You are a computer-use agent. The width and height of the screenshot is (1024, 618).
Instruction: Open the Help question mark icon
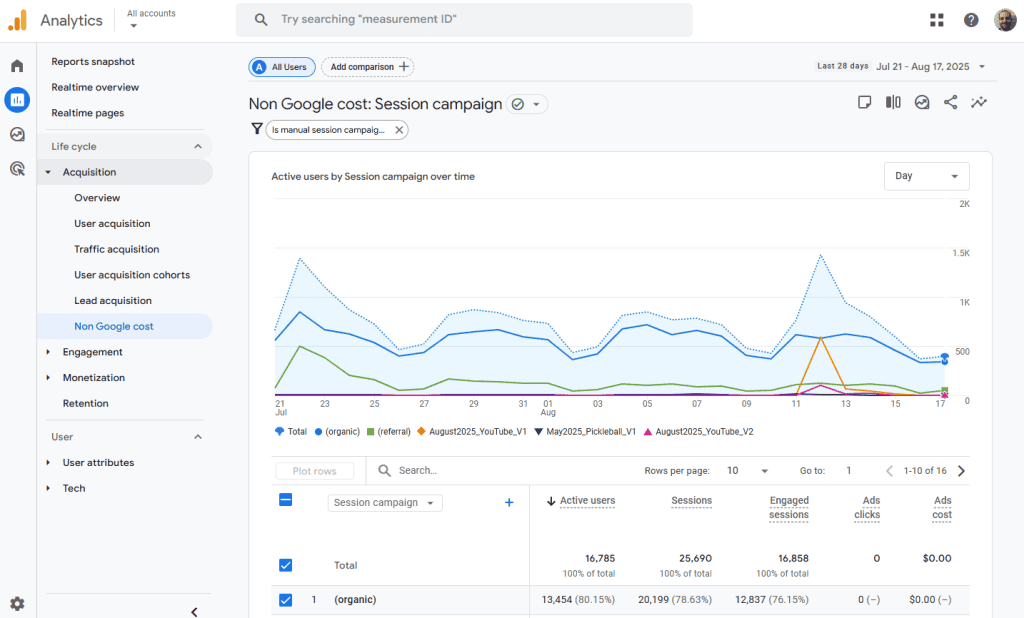tap(971, 20)
